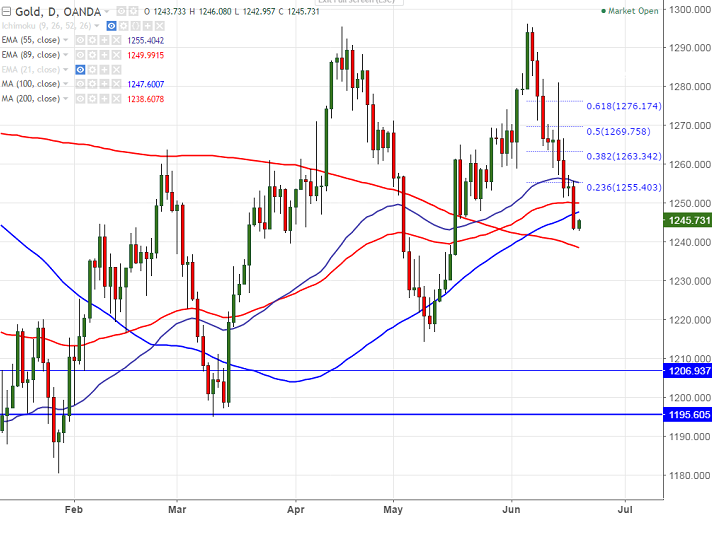Remove the Ichimoku indicator
The height and width of the screenshot is (543, 725).
160,26
